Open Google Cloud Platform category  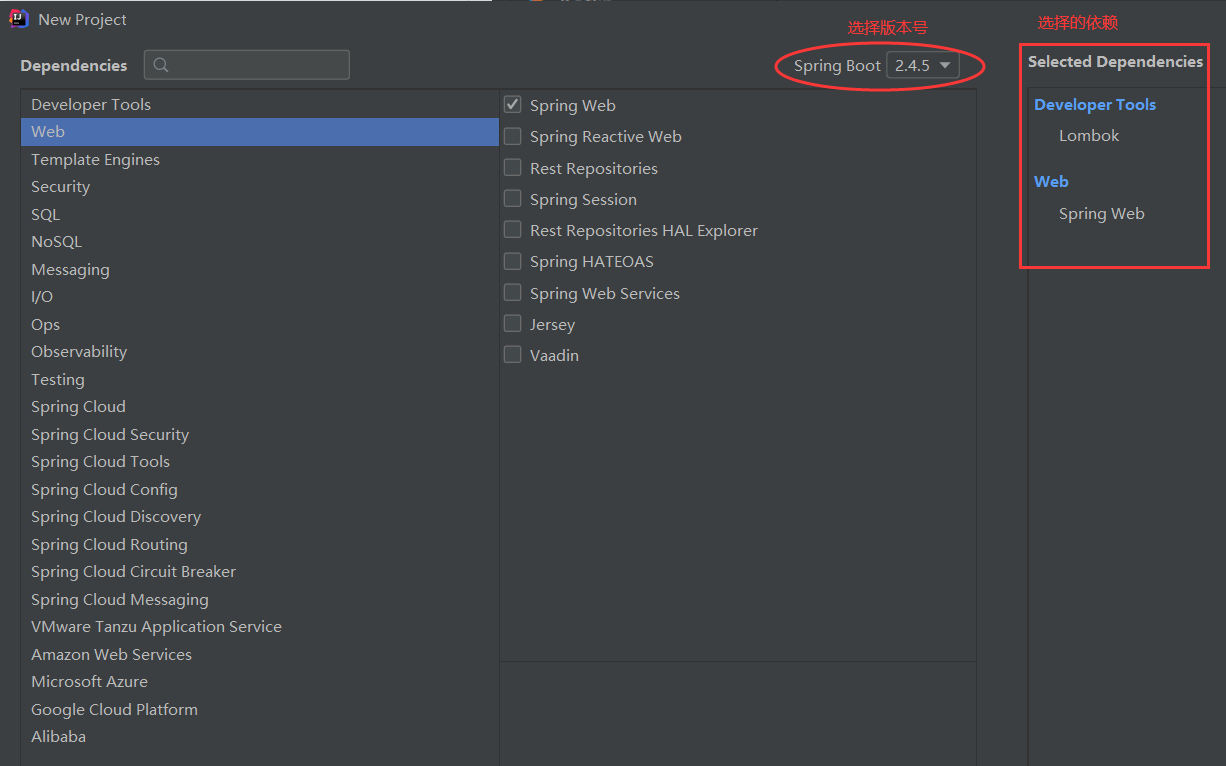[259, 709]
